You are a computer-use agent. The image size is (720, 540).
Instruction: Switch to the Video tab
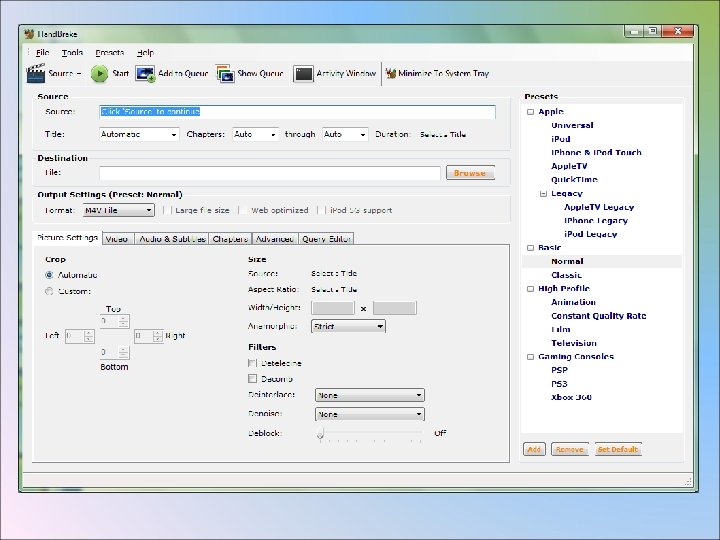(x=117, y=239)
